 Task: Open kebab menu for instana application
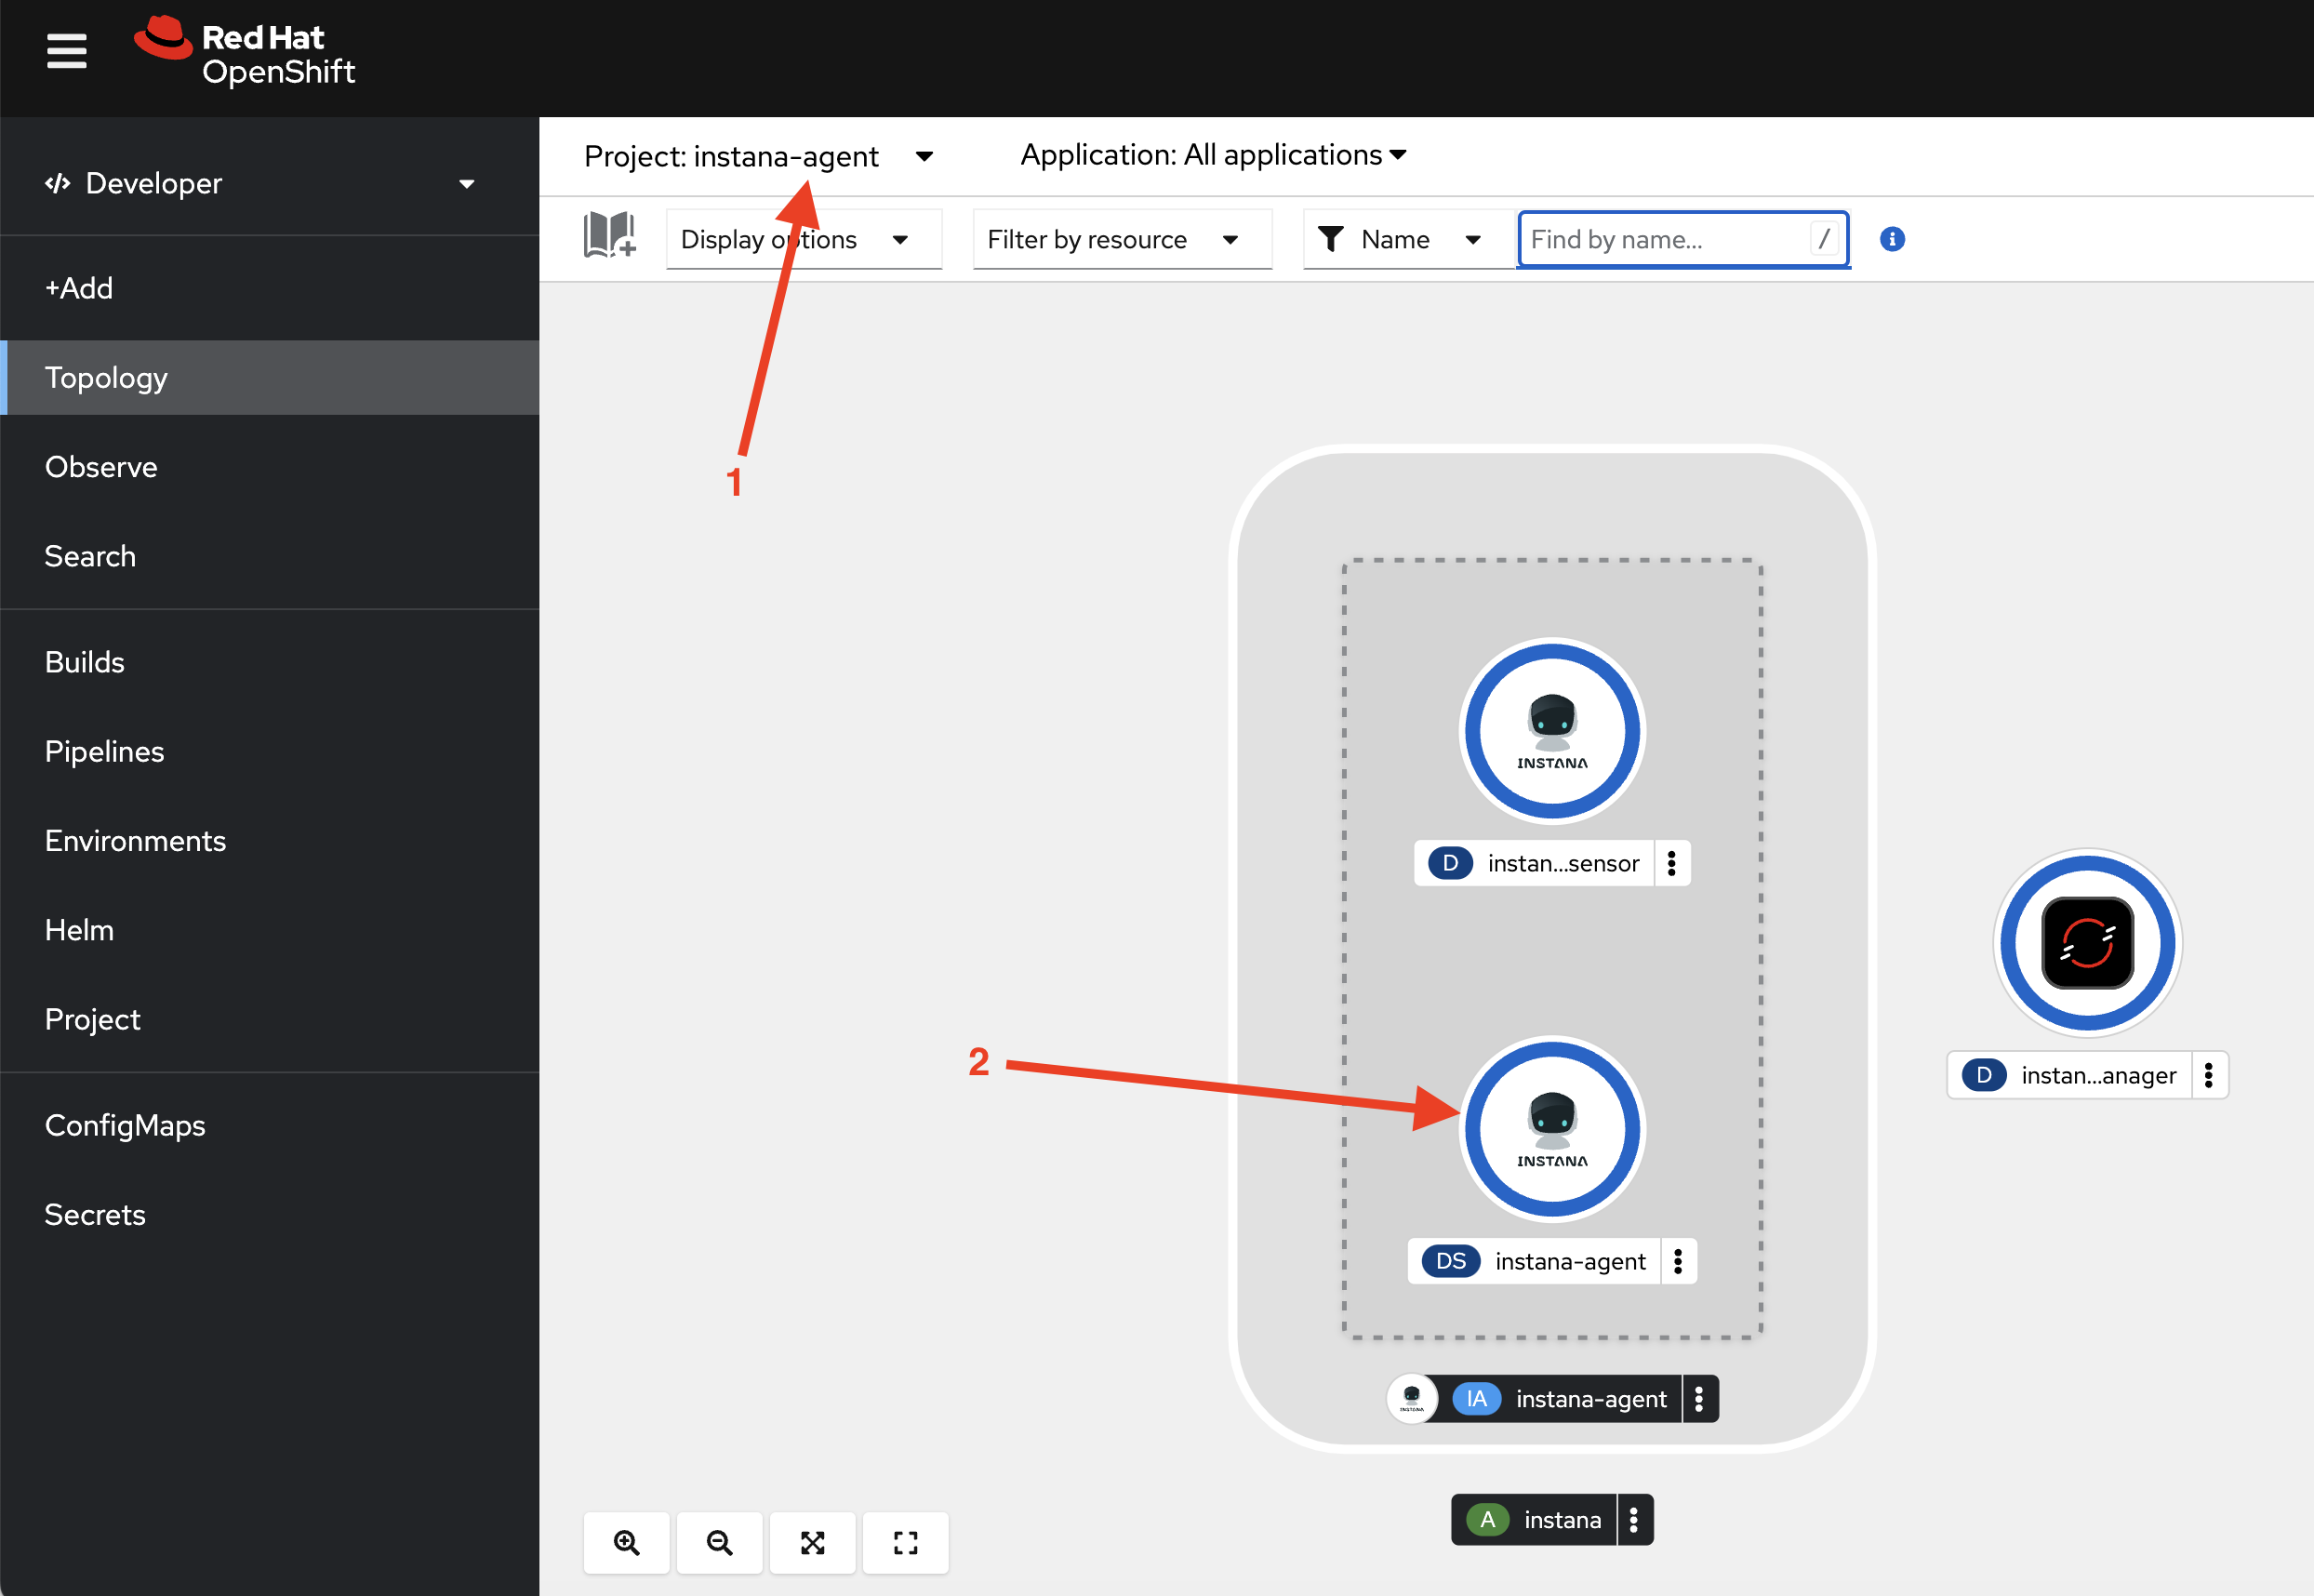point(1634,1520)
